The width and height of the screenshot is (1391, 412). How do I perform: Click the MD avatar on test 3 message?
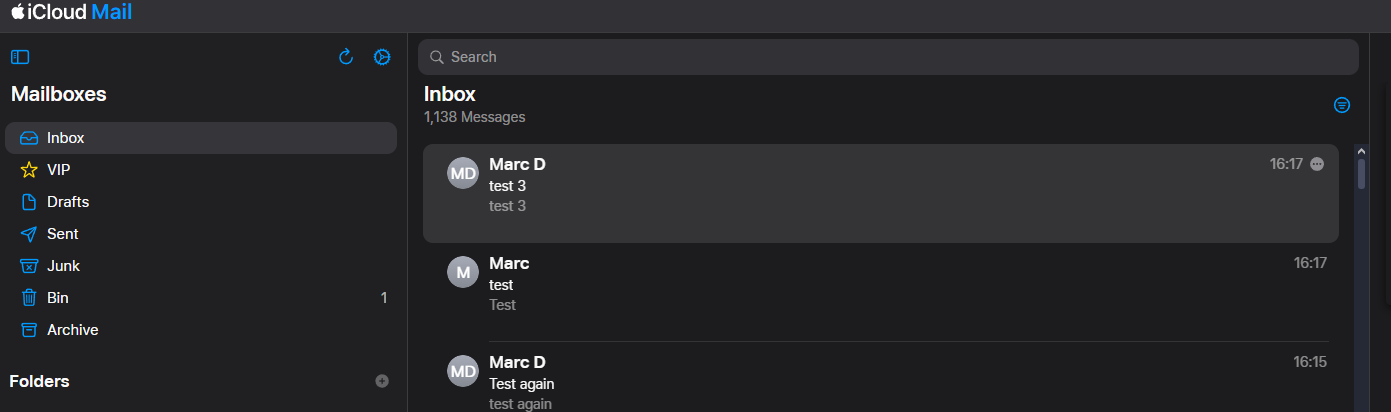click(463, 173)
